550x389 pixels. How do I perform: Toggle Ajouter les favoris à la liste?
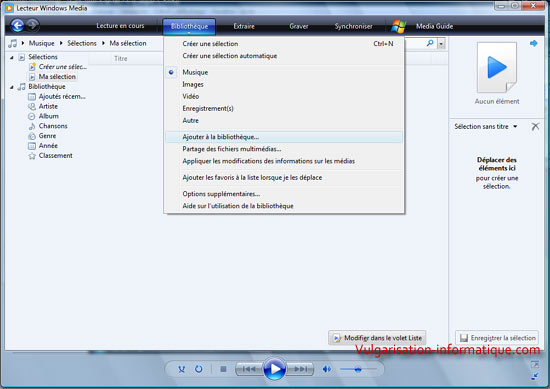click(284, 177)
